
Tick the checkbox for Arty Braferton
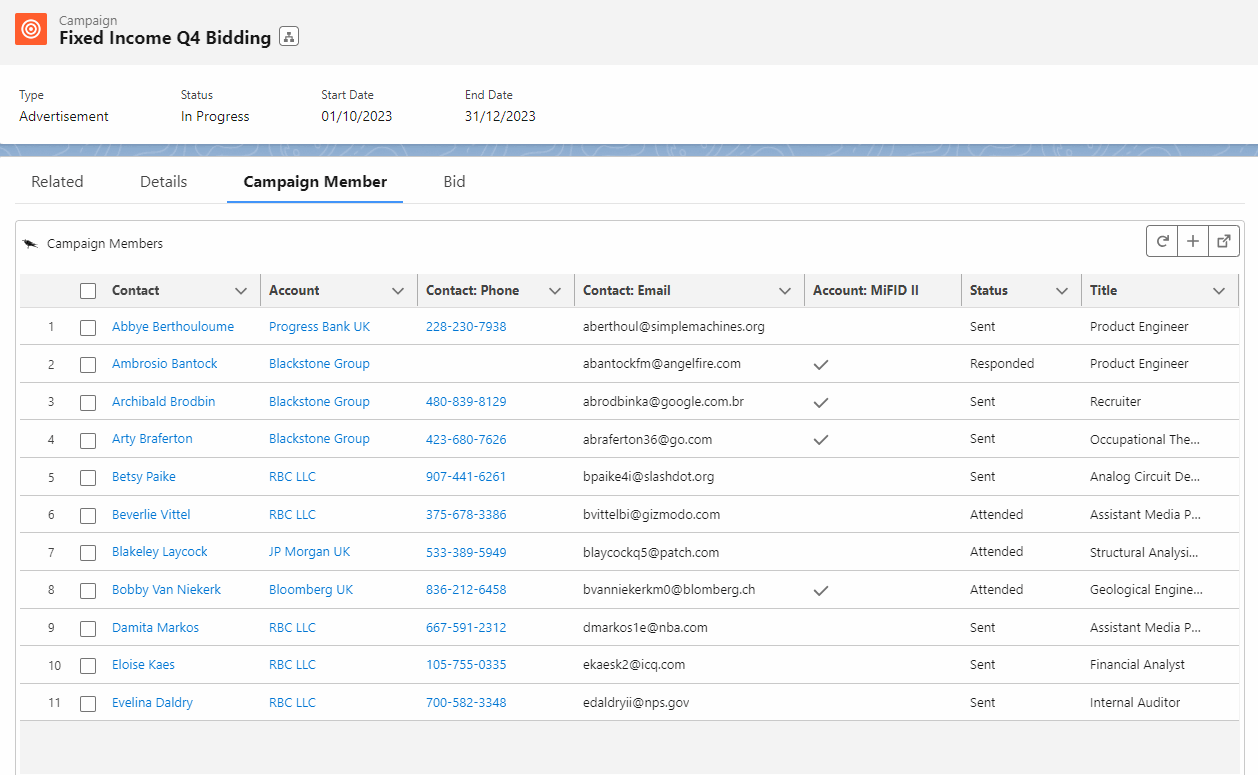click(x=88, y=440)
